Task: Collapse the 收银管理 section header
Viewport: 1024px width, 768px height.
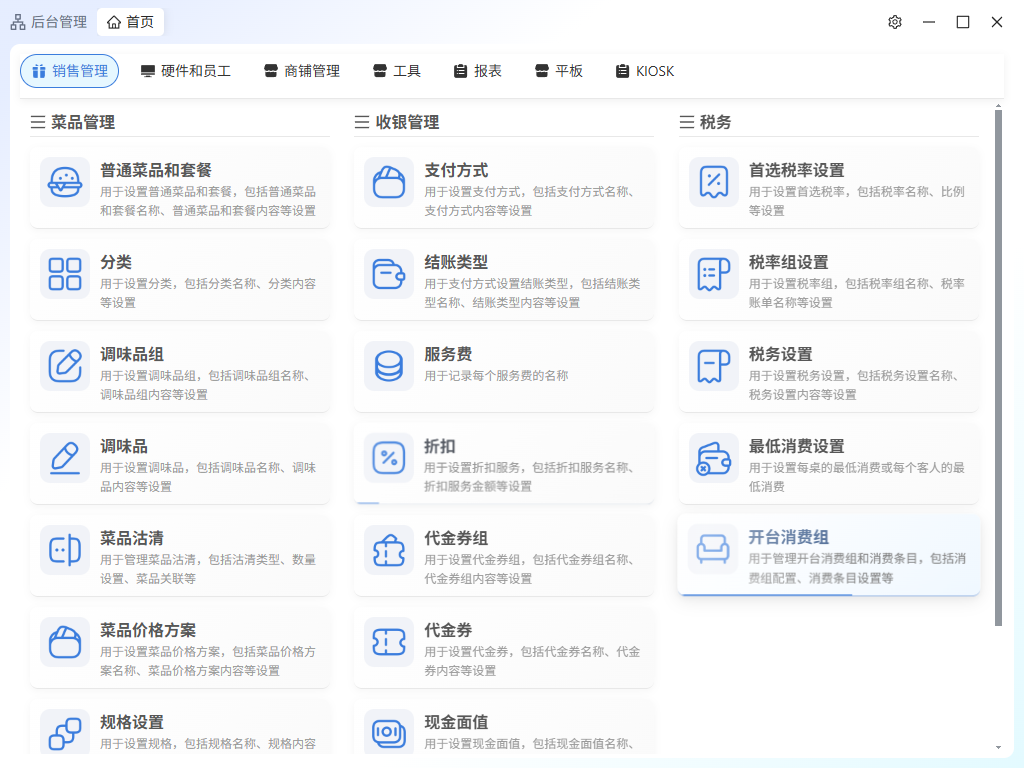Action: point(397,122)
